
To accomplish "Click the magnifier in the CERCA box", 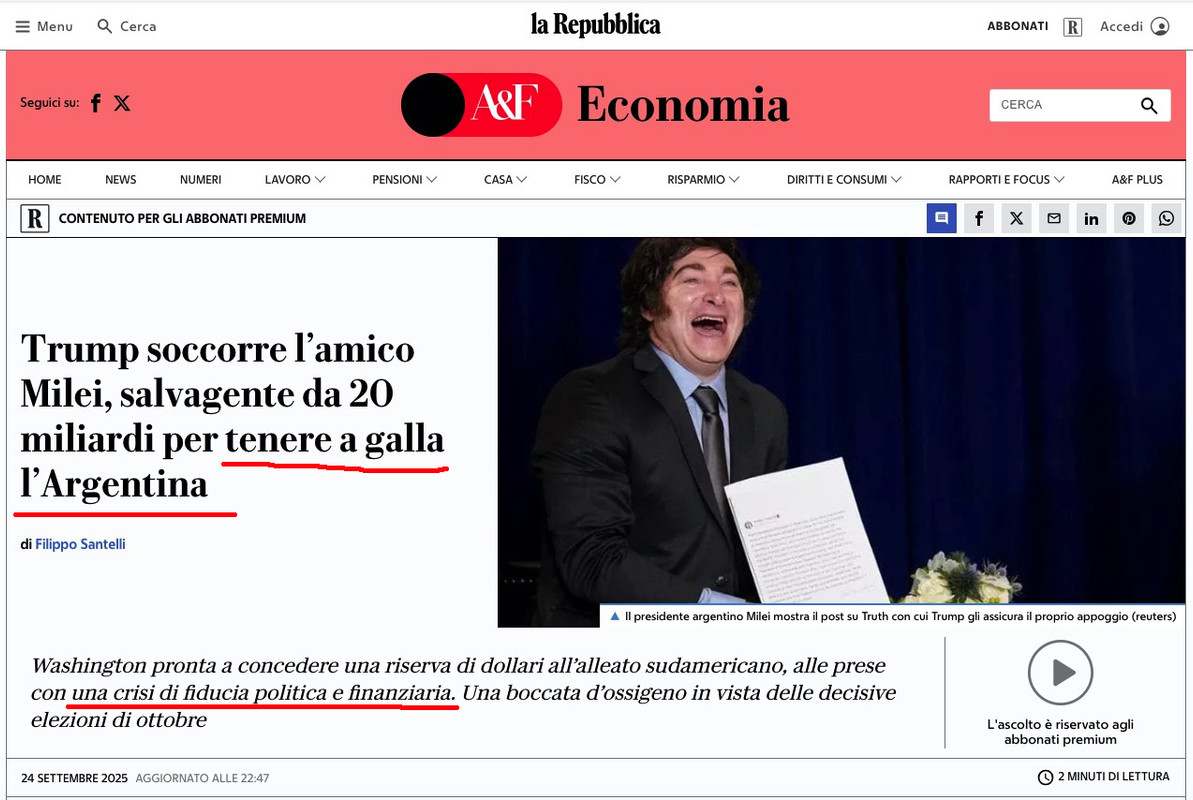I will pyautogui.click(x=1149, y=105).
